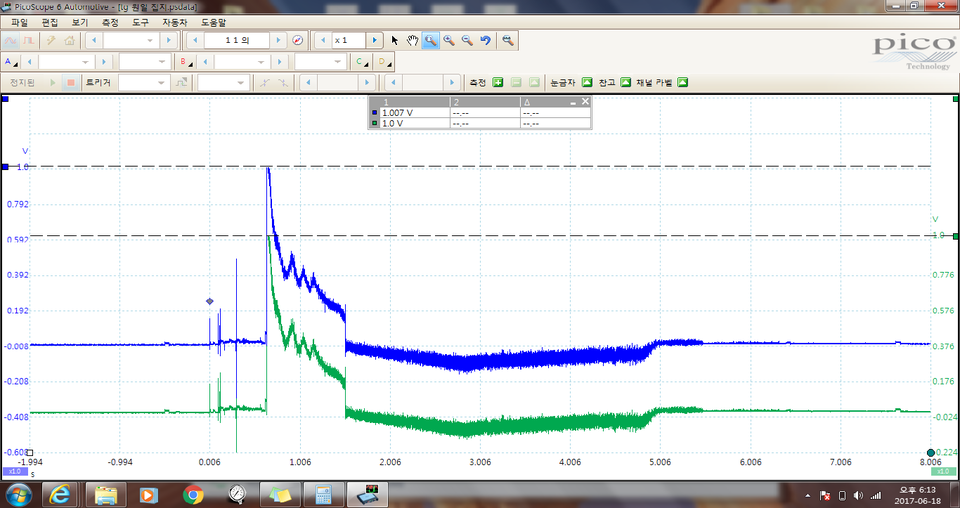This screenshot has width=960, height=508.
Task: Select the 1.0 V ruler value cell
Action: (x=415, y=123)
